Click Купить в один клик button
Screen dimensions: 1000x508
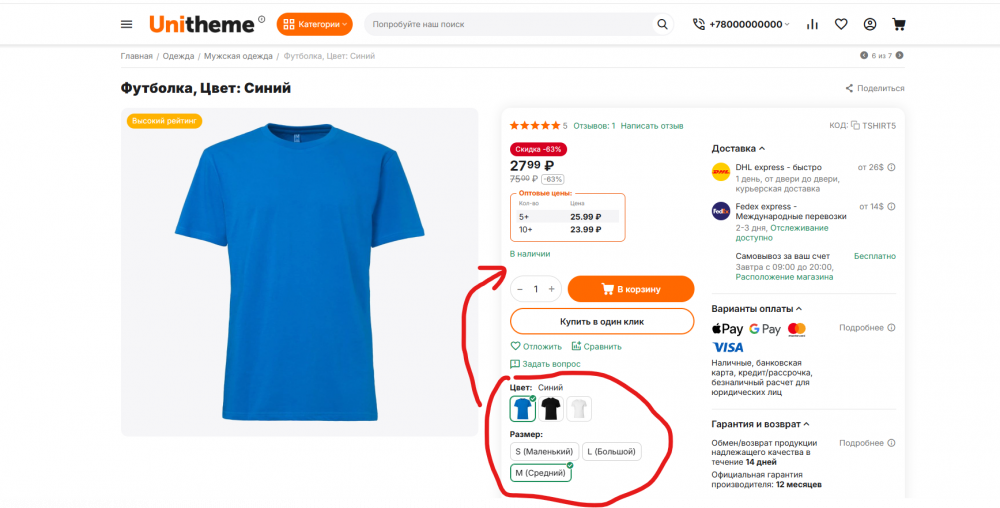click(x=601, y=321)
